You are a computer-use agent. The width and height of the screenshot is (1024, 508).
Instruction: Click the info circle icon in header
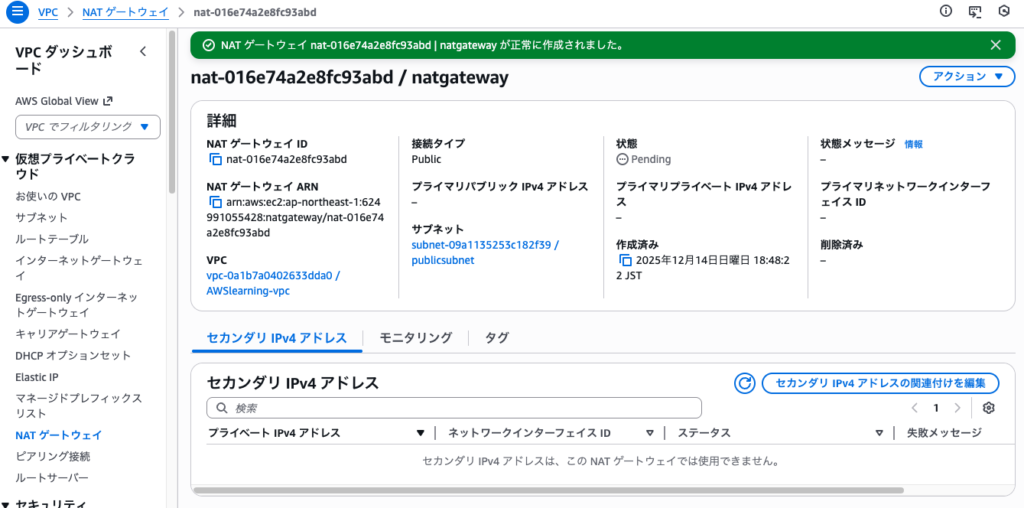pos(946,11)
